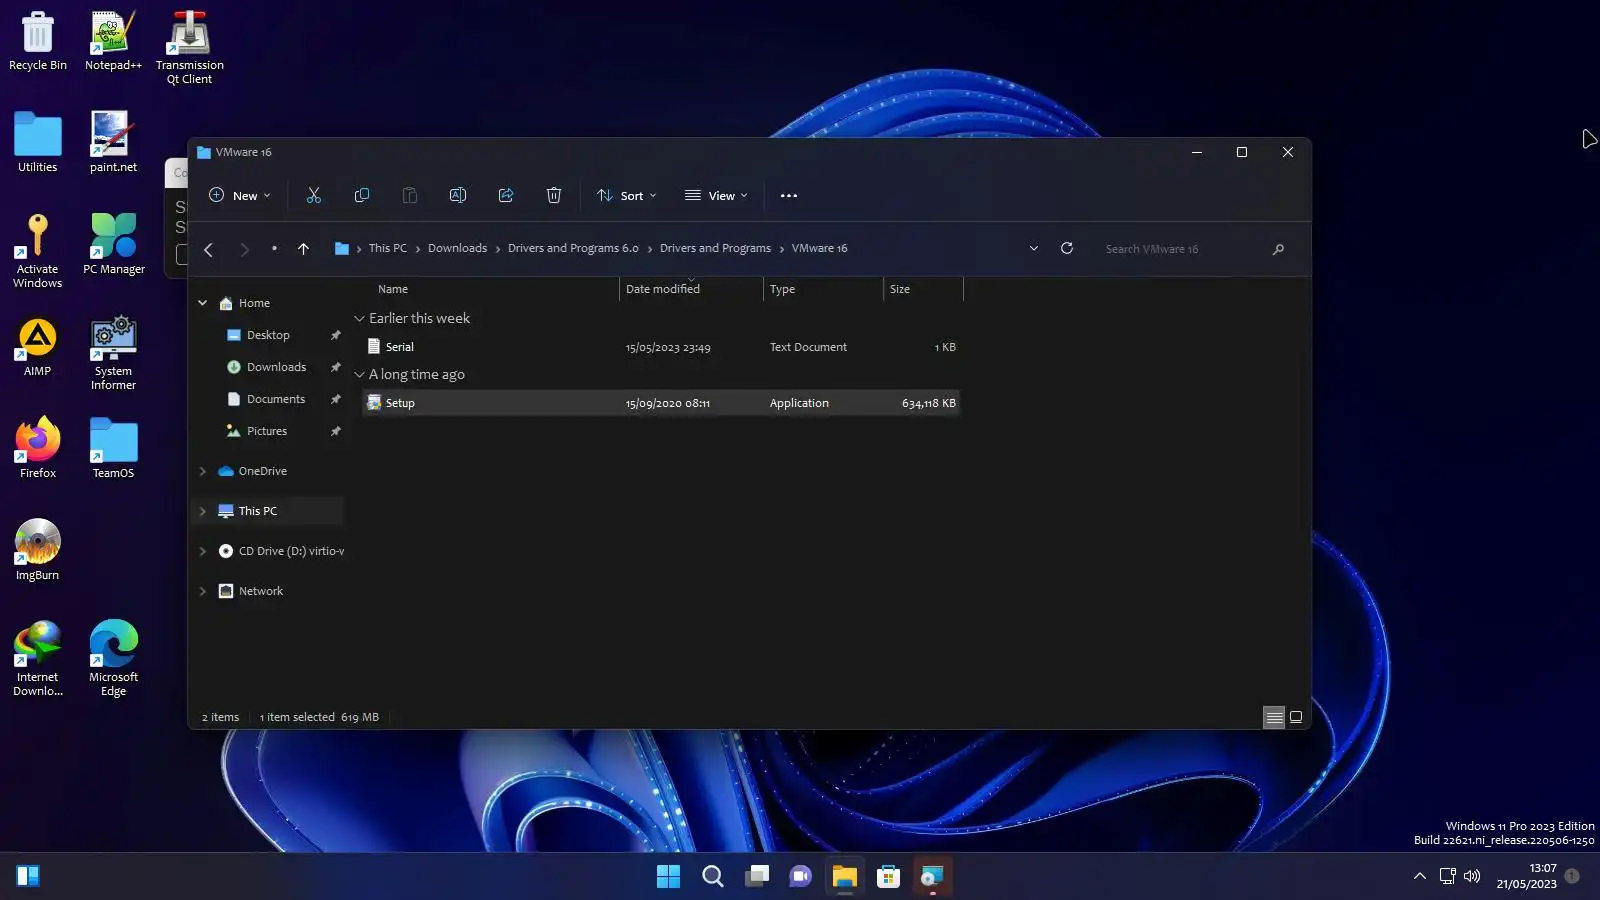The width and height of the screenshot is (1600, 900).
Task: Share the selected file
Action: point(506,196)
